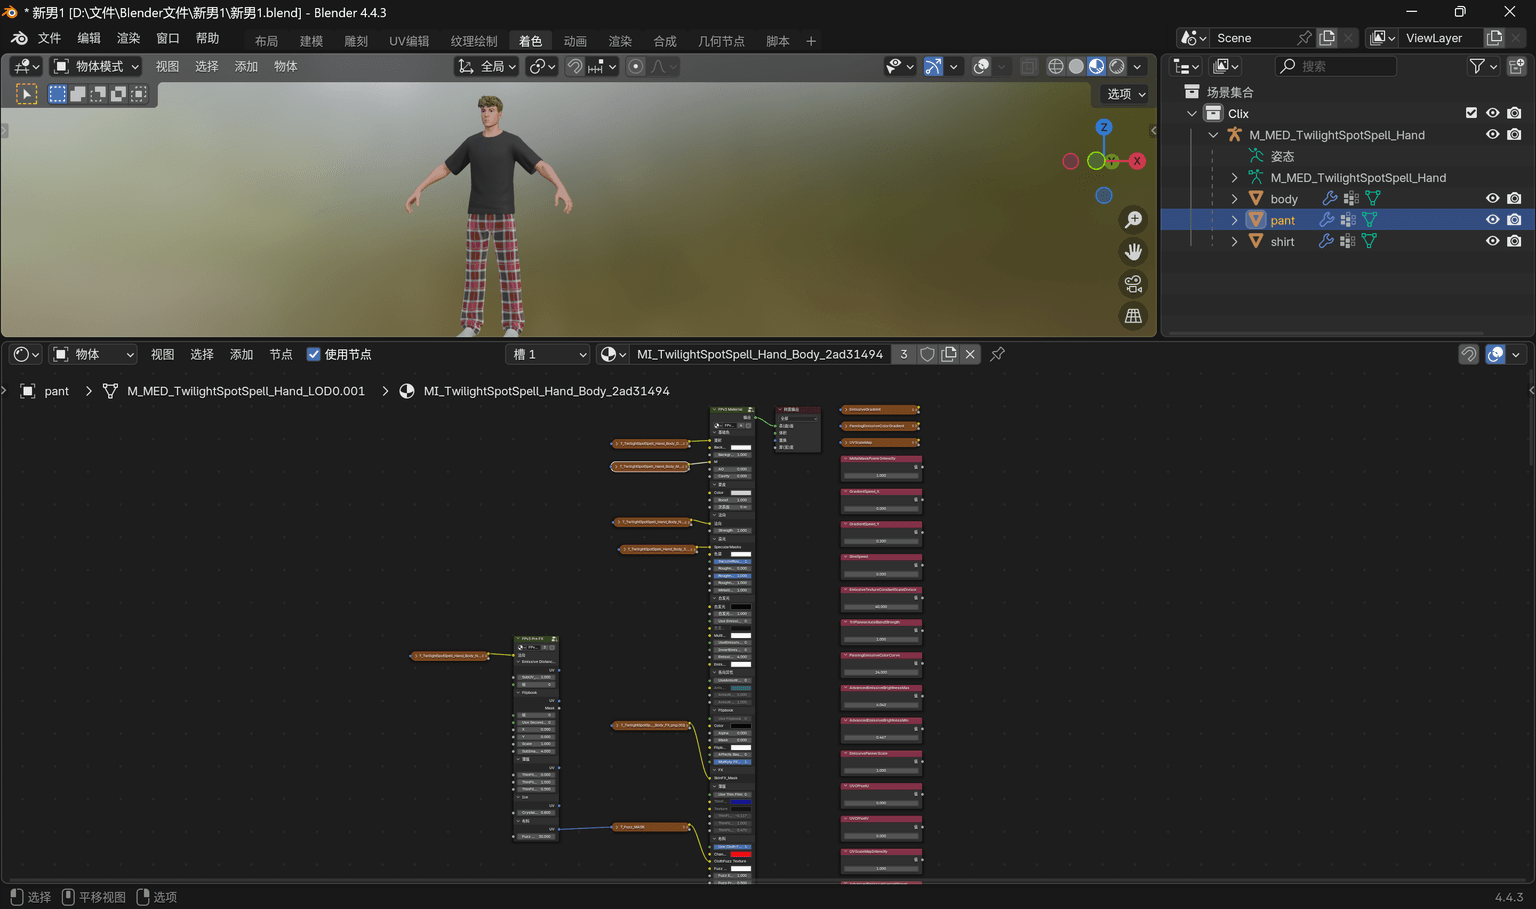Switch to the UV Editing workspace tab
1536x909 pixels.
tap(409, 41)
